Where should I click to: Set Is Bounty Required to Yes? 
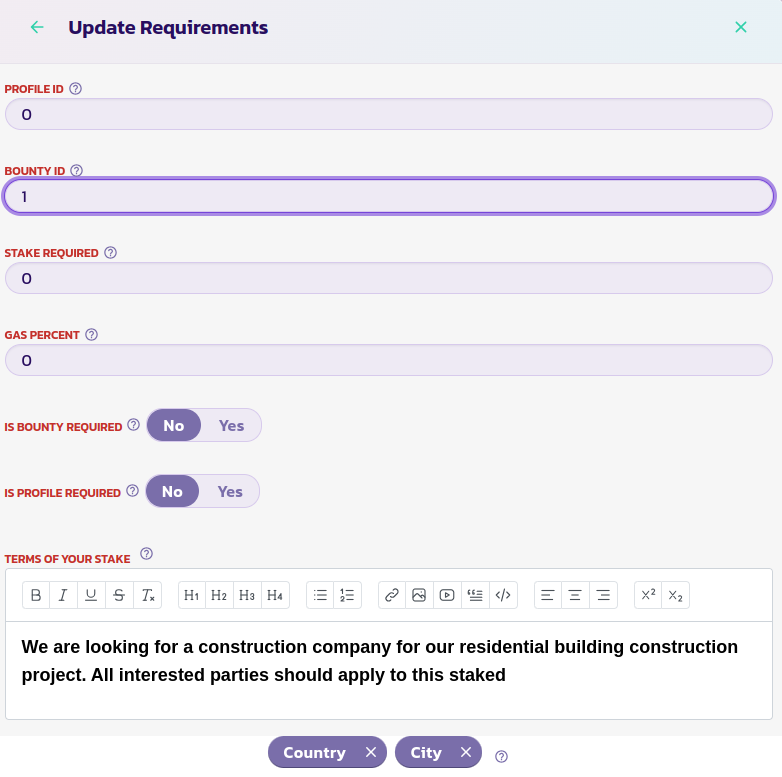pyautogui.click(x=231, y=425)
